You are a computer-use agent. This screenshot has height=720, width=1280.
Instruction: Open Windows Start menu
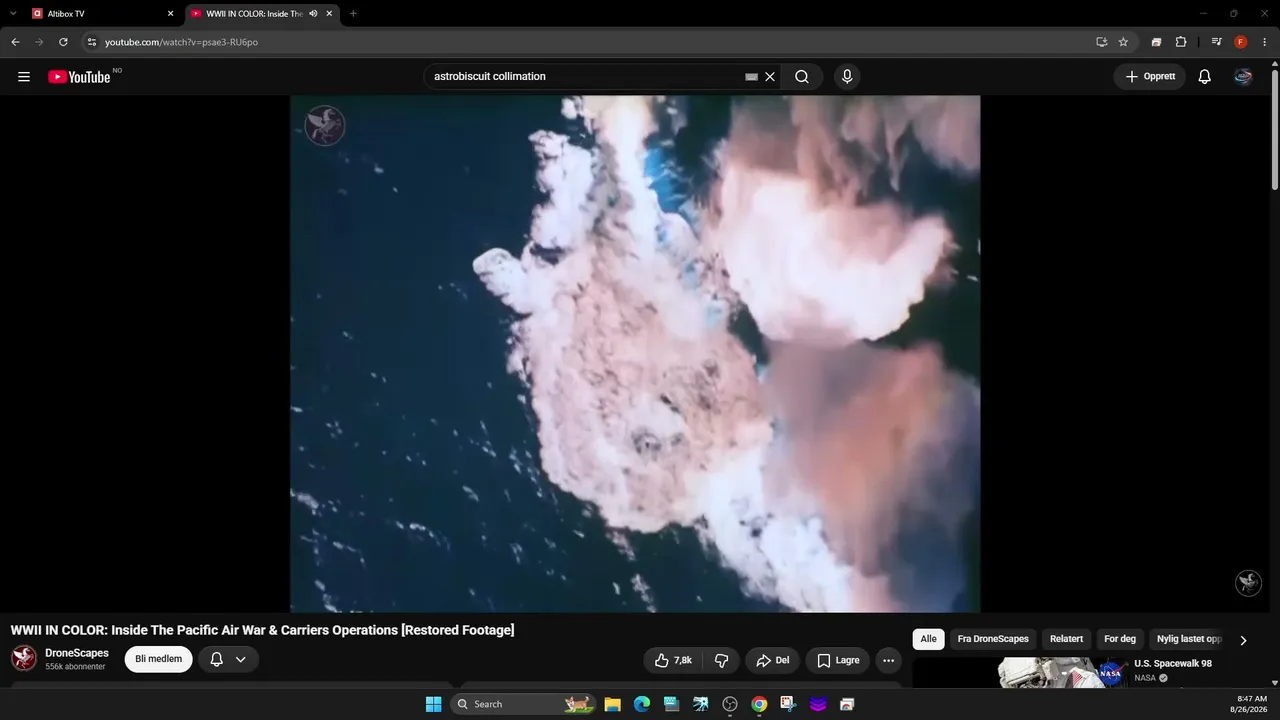pyautogui.click(x=433, y=704)
